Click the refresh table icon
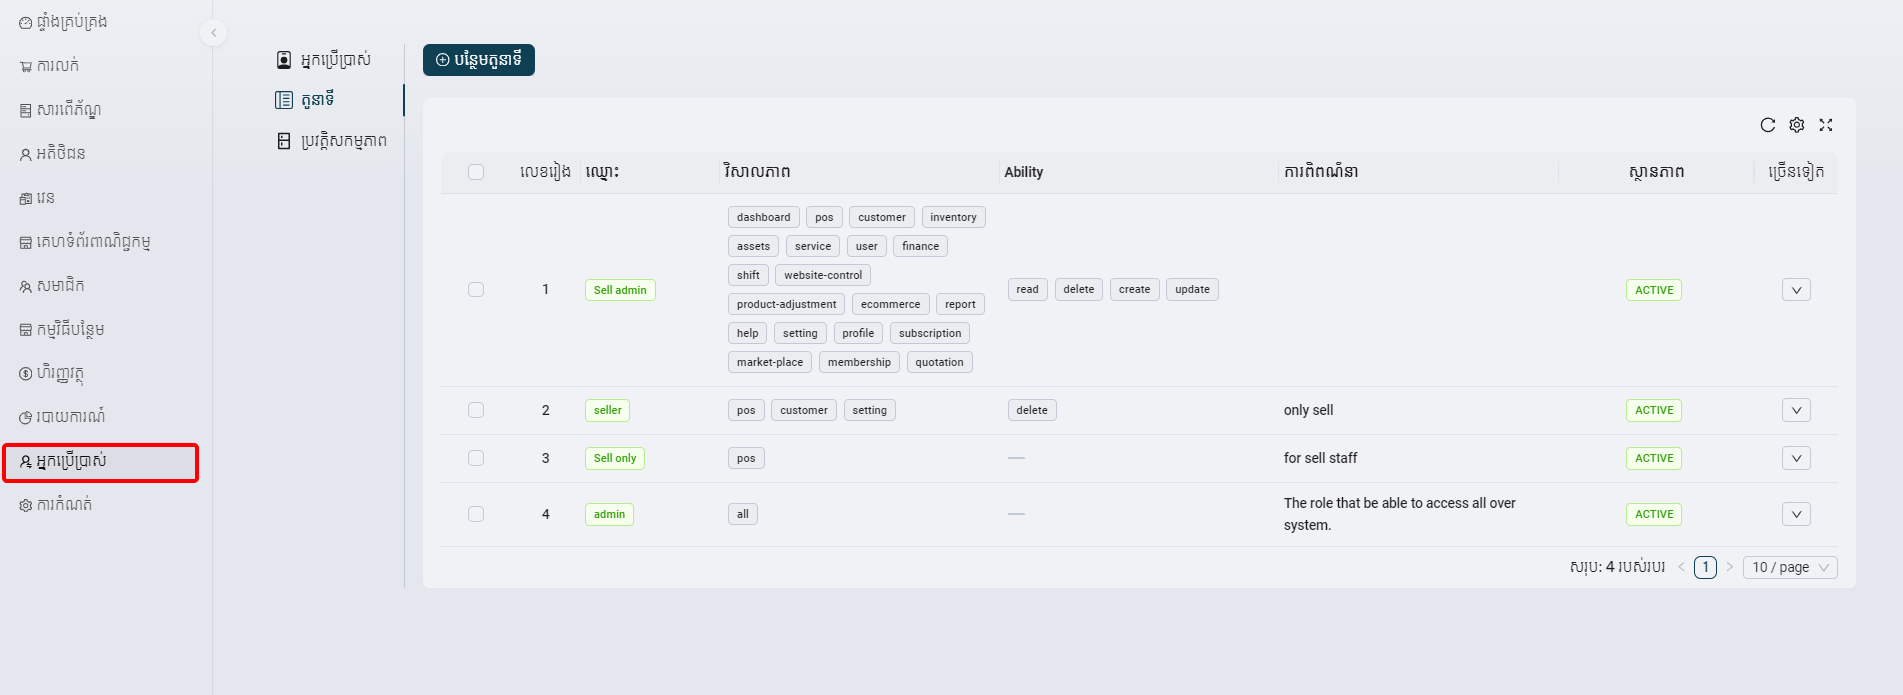Viewport: 1903px width, 695px height. coord(1767,125)
